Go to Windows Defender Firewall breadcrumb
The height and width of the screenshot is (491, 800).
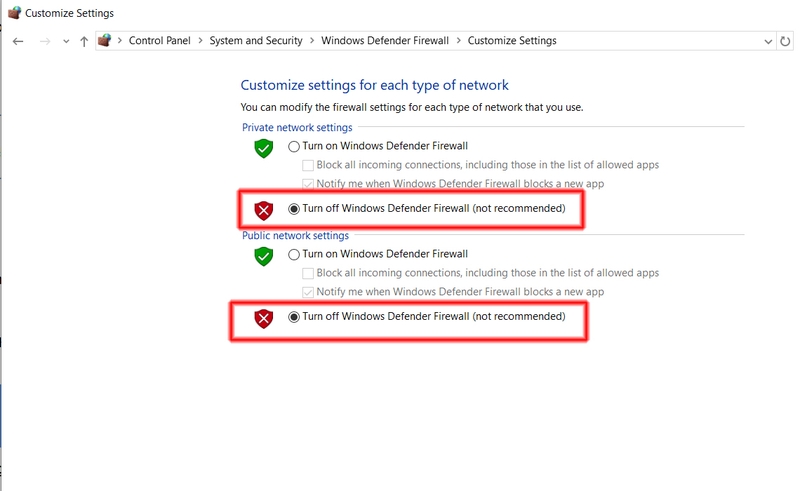[x=385, y=40]
